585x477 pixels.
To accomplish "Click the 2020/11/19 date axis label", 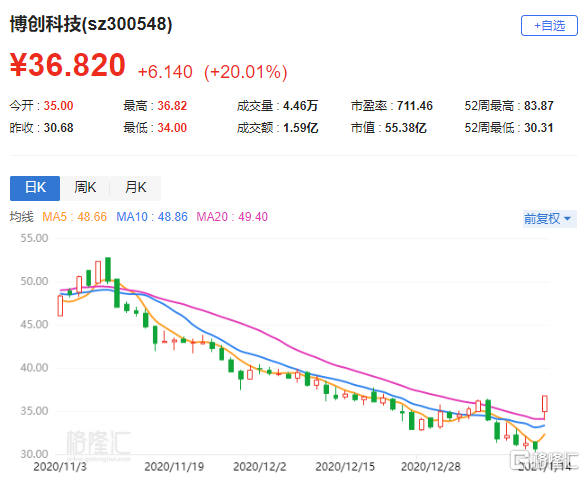I will click(x=174, y=467).
